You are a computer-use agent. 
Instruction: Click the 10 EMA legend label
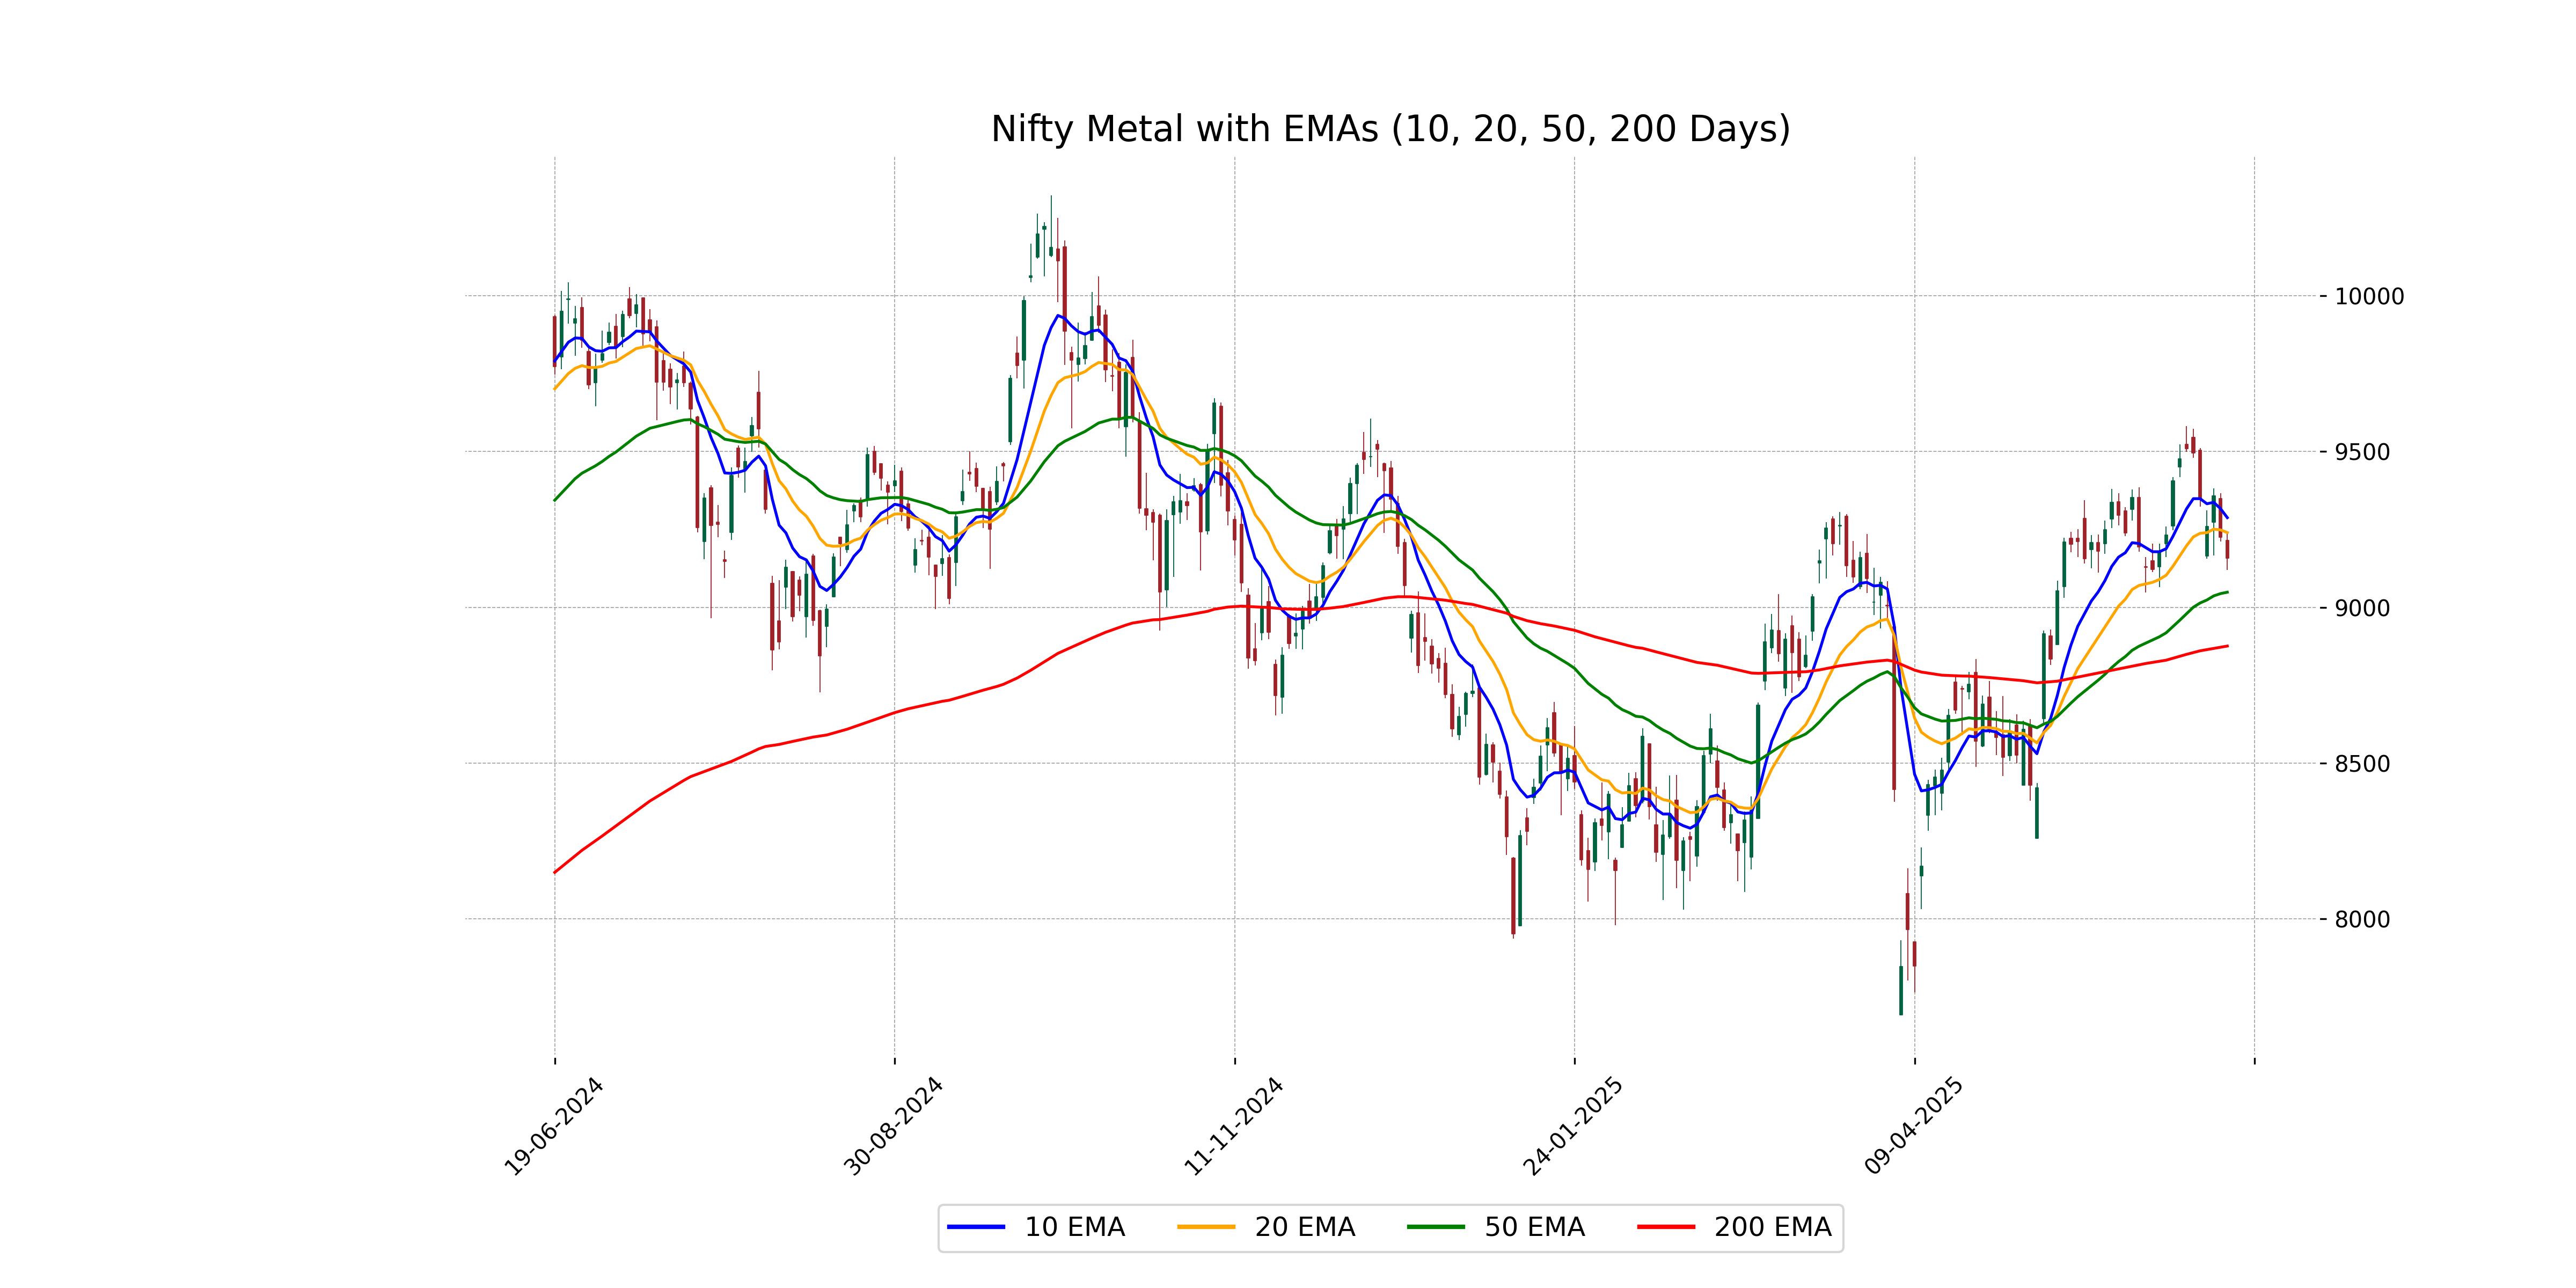(x=1074, y=1227)
